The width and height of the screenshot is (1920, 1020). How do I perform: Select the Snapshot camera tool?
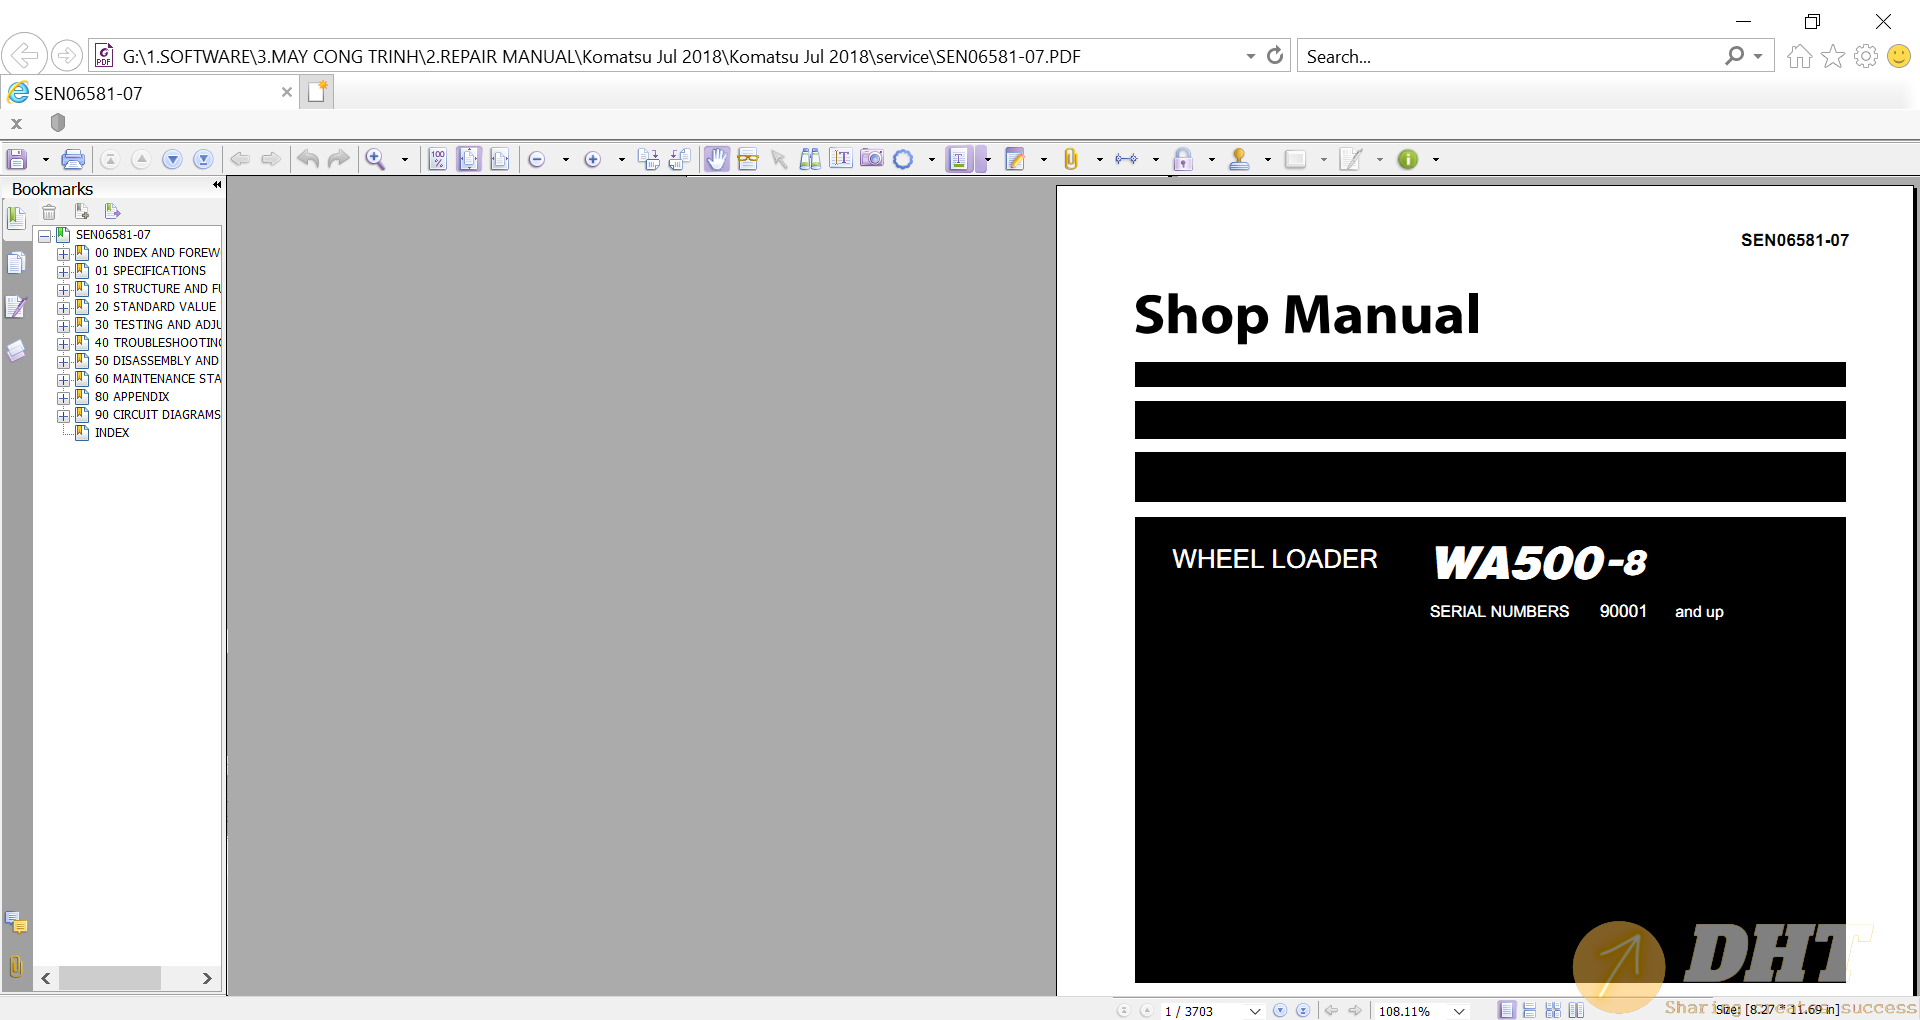tap(872, 159)
